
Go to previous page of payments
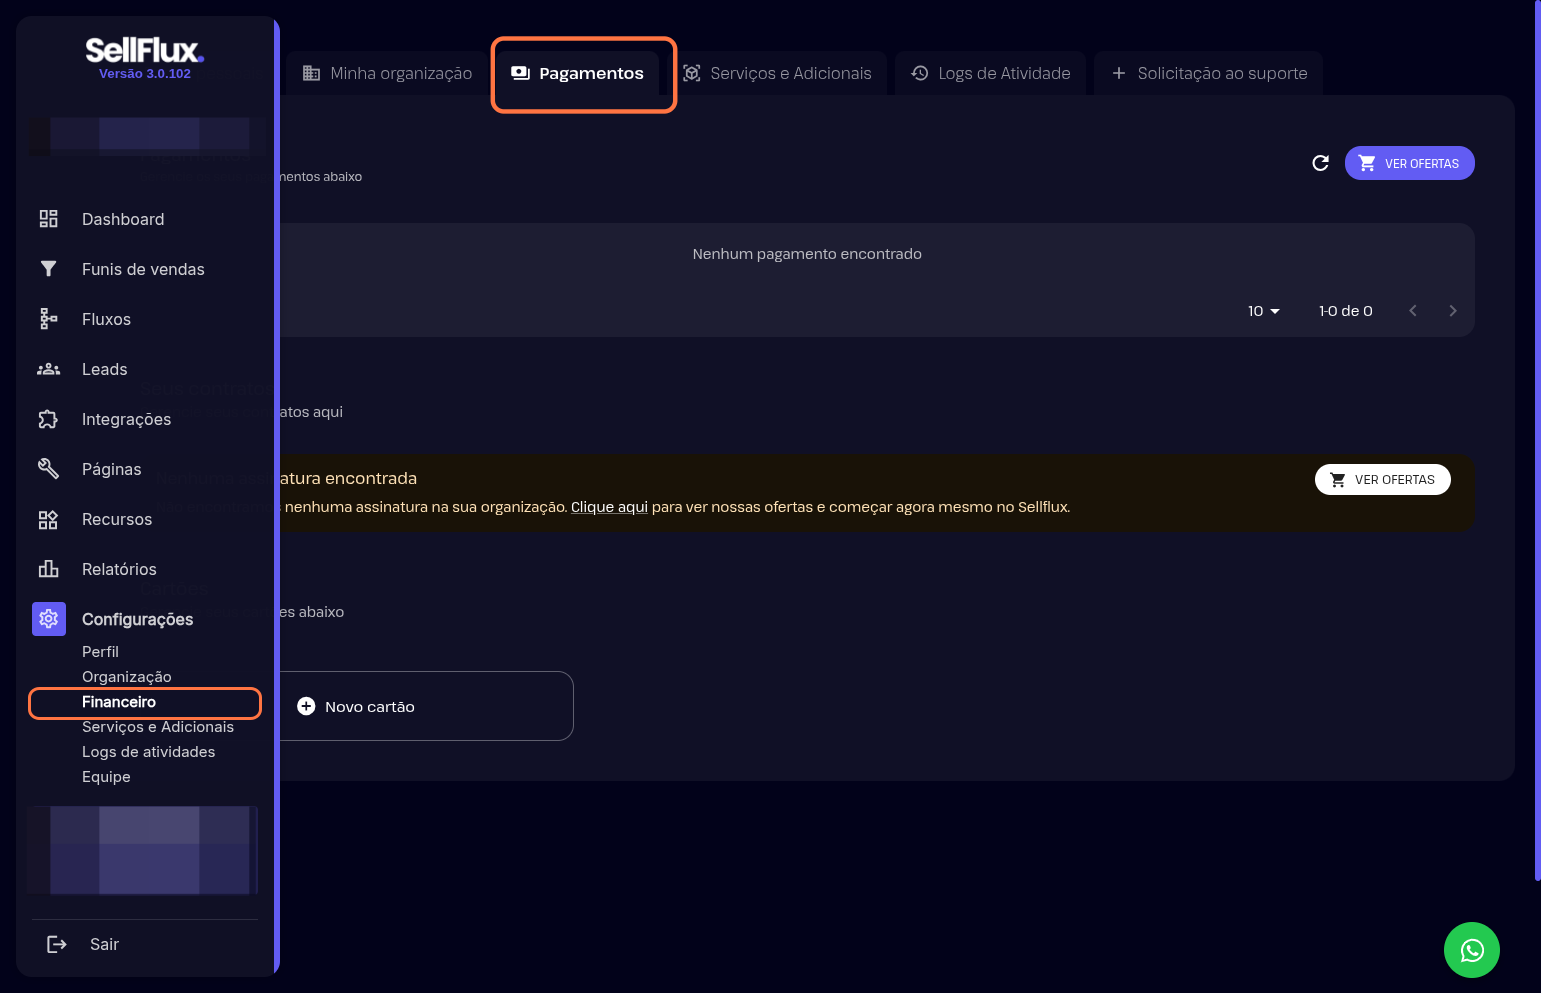coord(1412,311)
